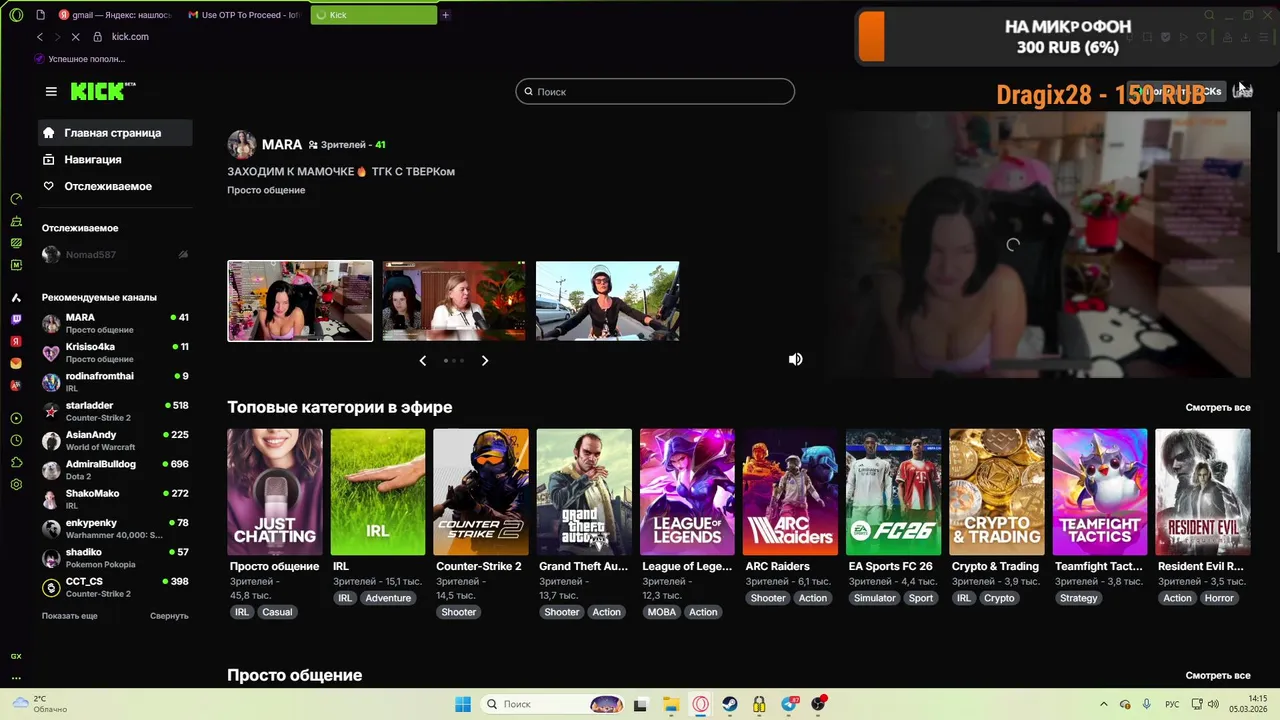Show hidden system tray icons
This screenshot has height=720, width=1280.
click(x=1104, y=704)
